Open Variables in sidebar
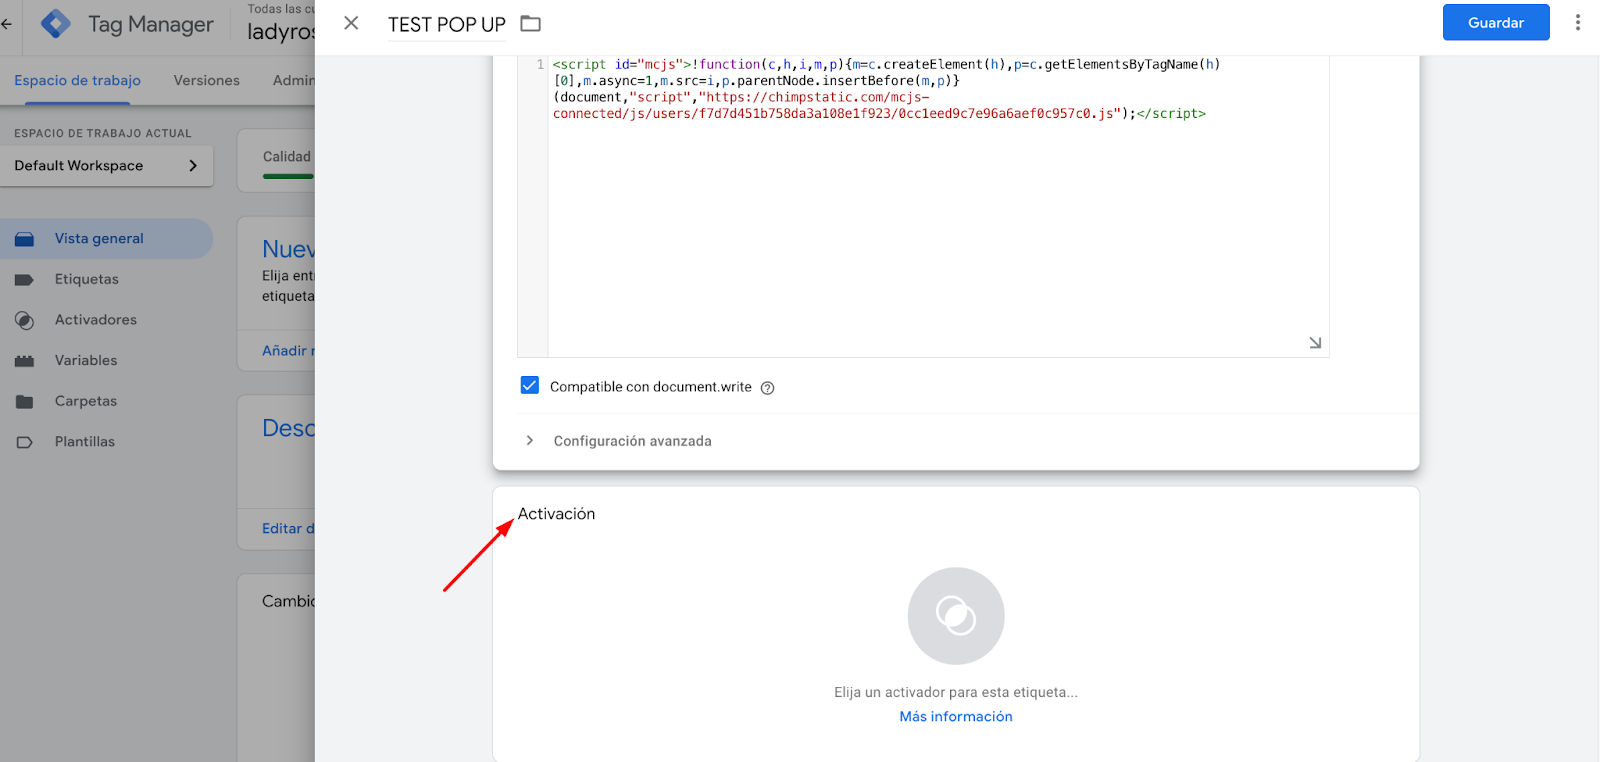Screen dimensions: 1600x762 click(106, 360)
